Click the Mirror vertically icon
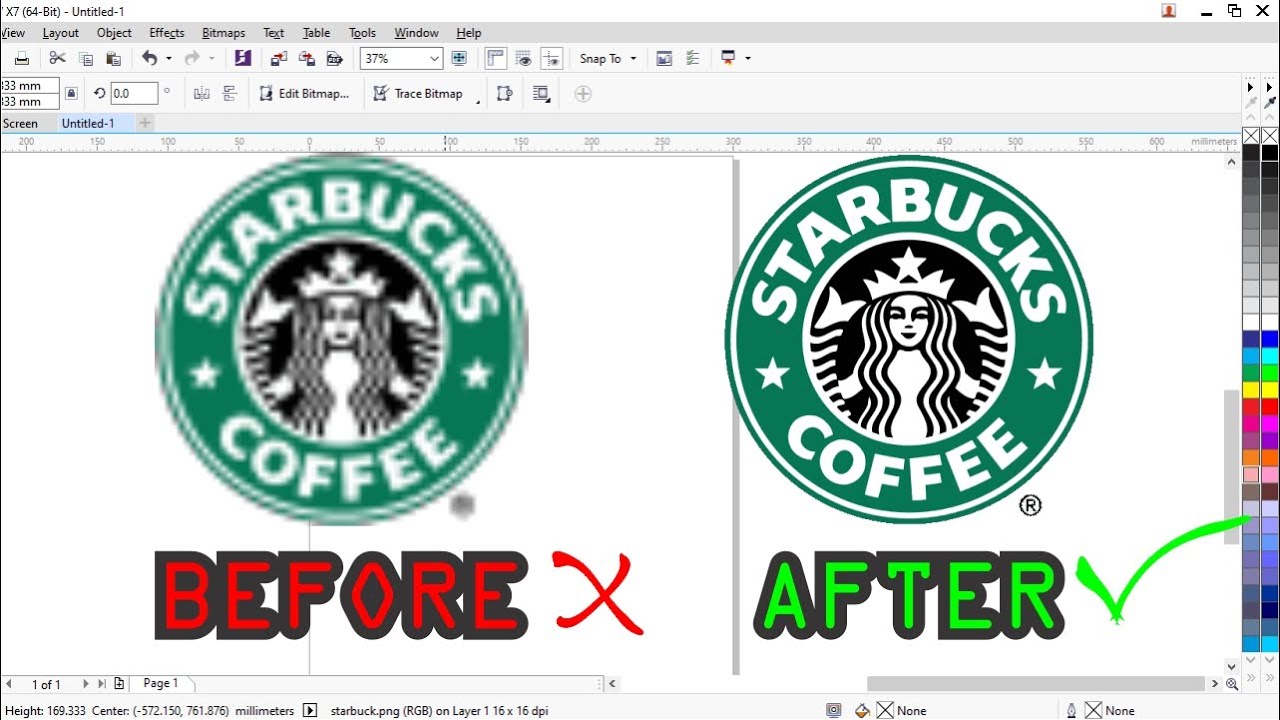The height and width of the screenshot is (720, 1280). 230,93
